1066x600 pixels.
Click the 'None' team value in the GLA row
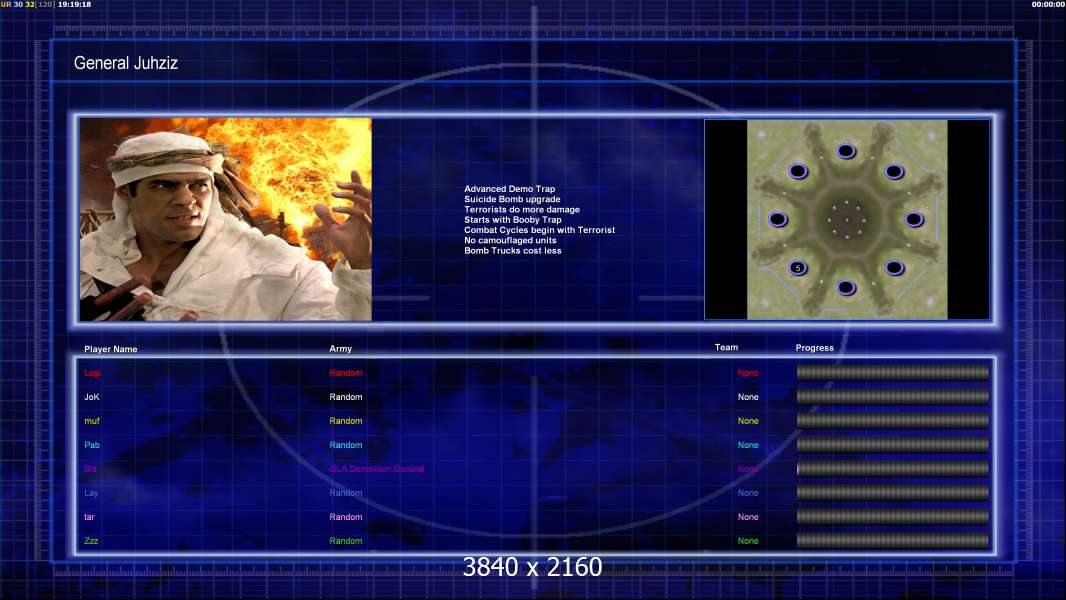(748, 469)
